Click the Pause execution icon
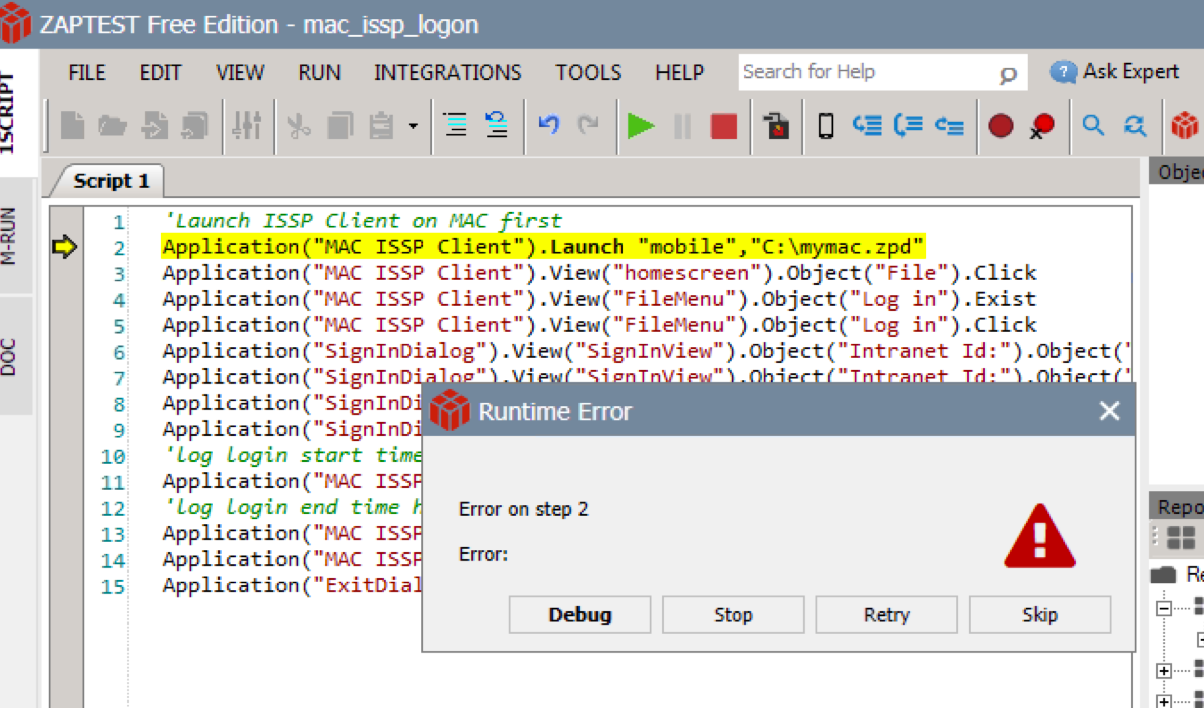 pos(682,126)
